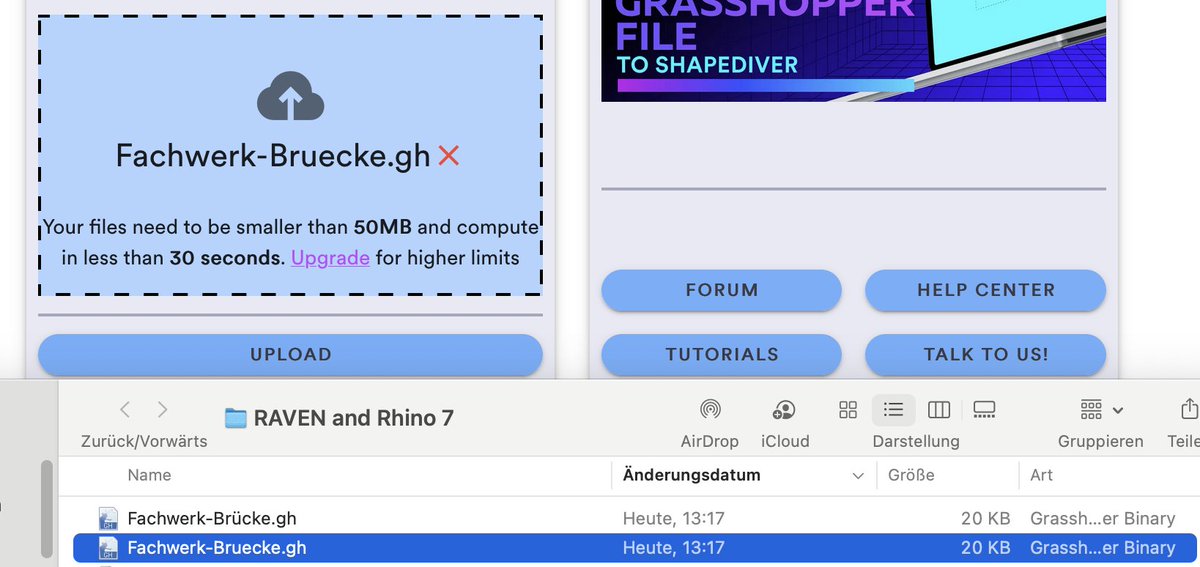Open the FORUM button
The width and height of the screenshot is (1200, 567).
tap(721, 290)
